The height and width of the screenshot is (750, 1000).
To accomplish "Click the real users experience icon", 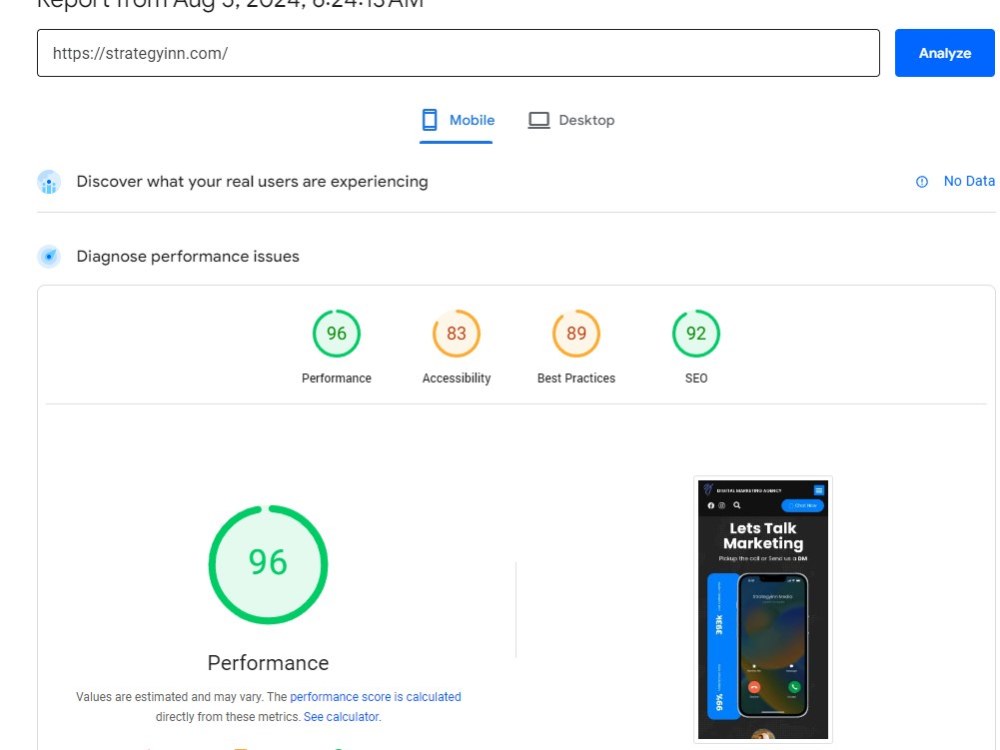I will [49, 182].
